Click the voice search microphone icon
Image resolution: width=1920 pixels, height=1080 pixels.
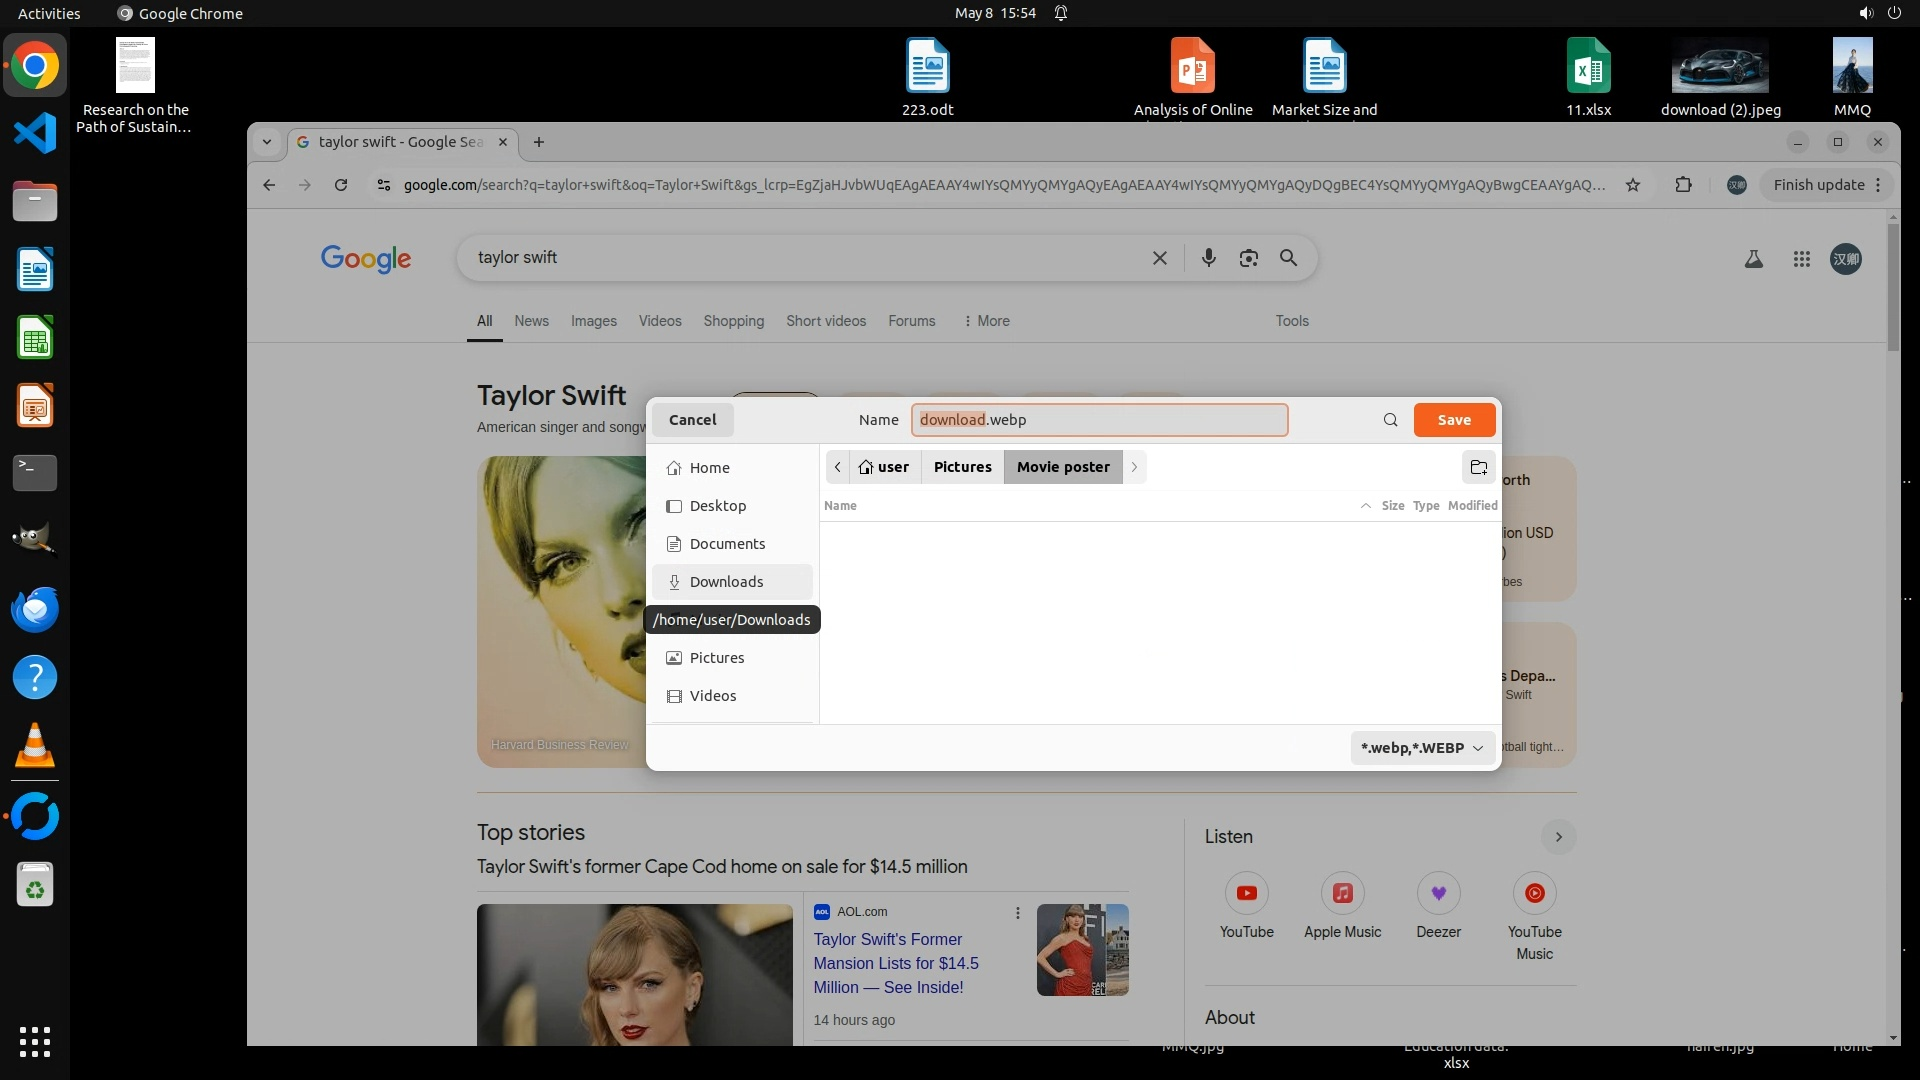click(x=1208, y=258)
